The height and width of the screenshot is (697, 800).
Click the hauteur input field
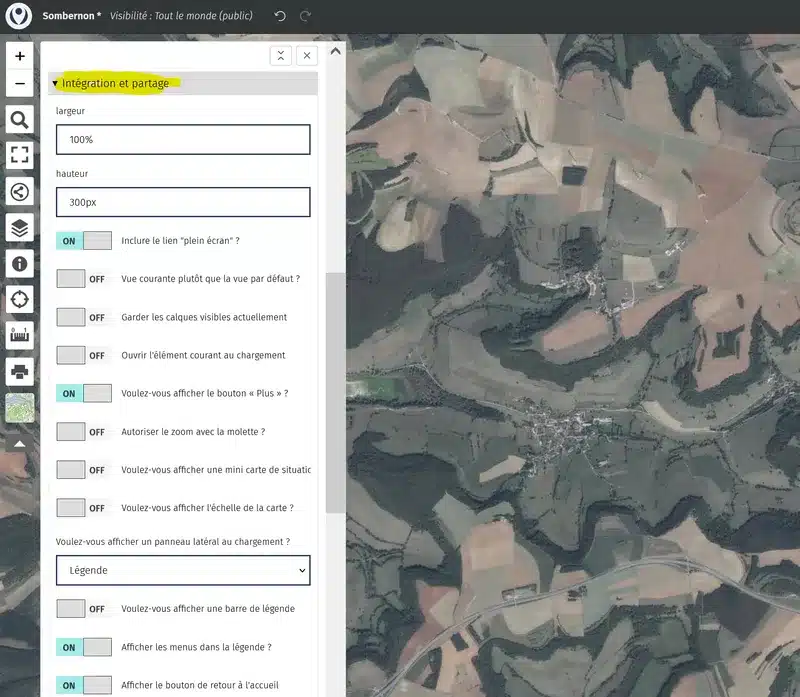[x=183, y=202]
